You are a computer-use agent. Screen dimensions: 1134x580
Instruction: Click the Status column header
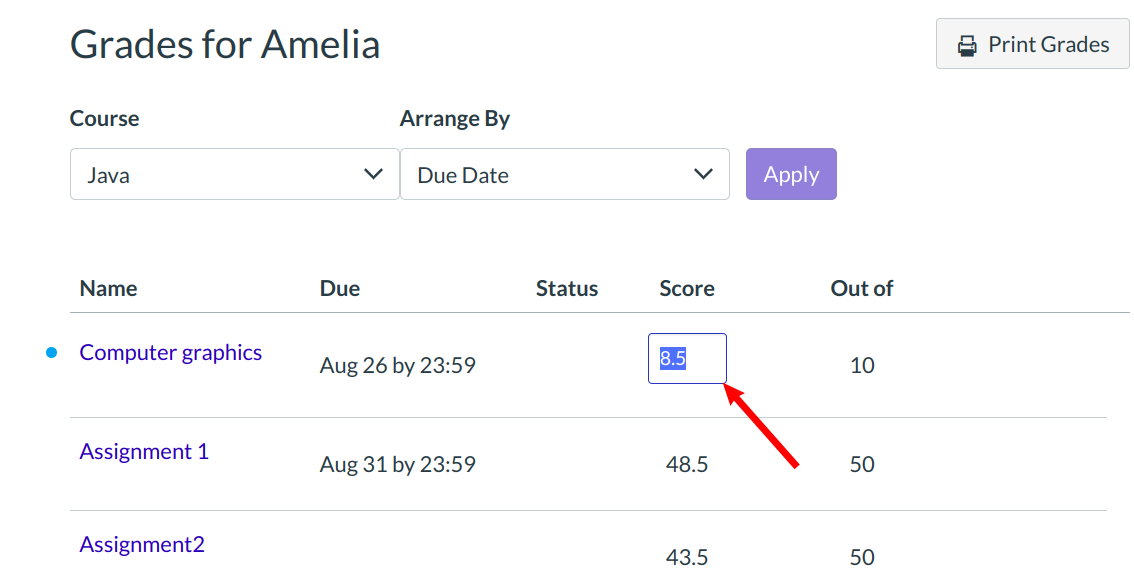566,289
